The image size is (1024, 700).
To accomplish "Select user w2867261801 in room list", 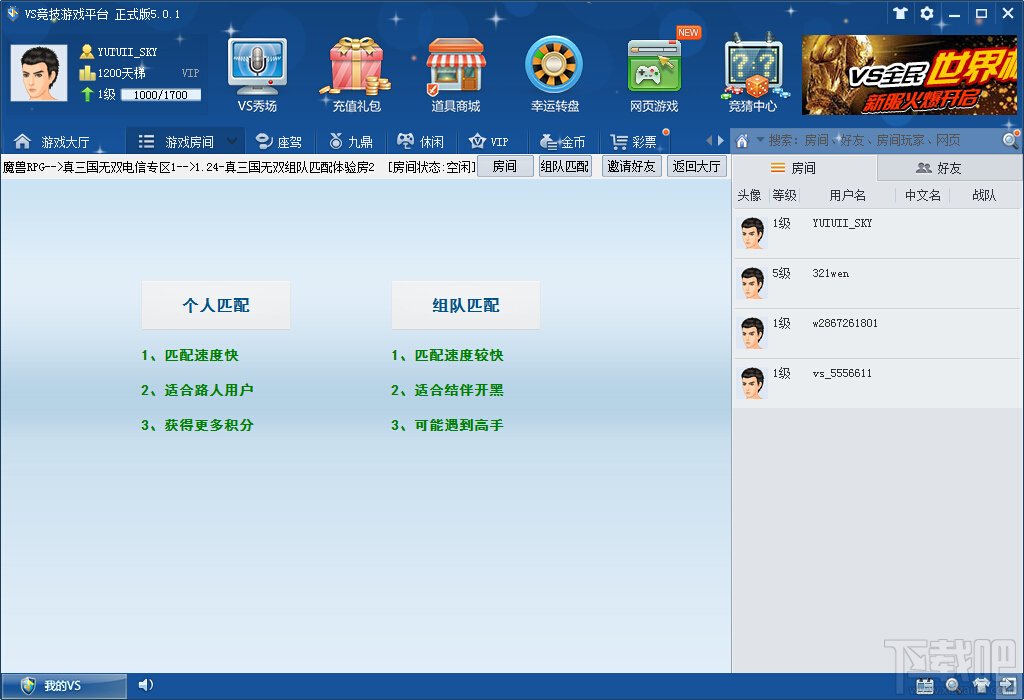I will [877, 333].
